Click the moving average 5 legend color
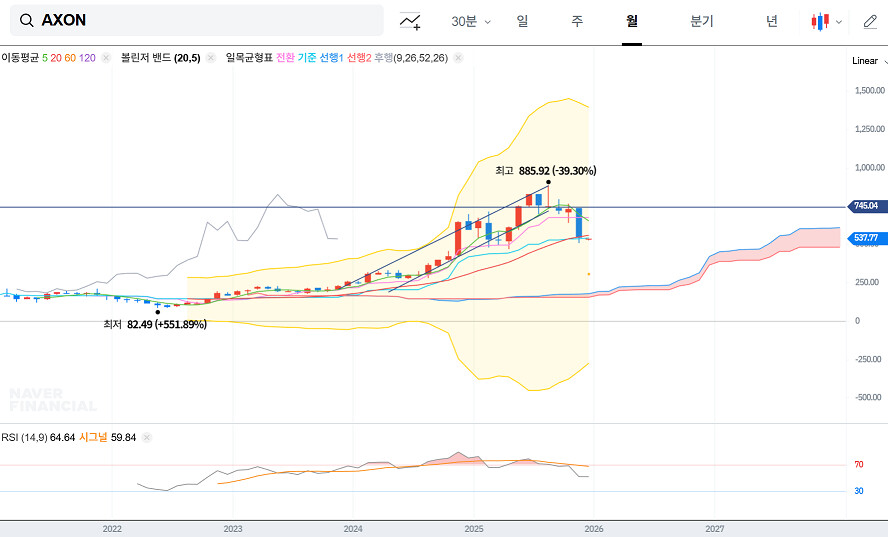888x537 pixels. (45, 58)
